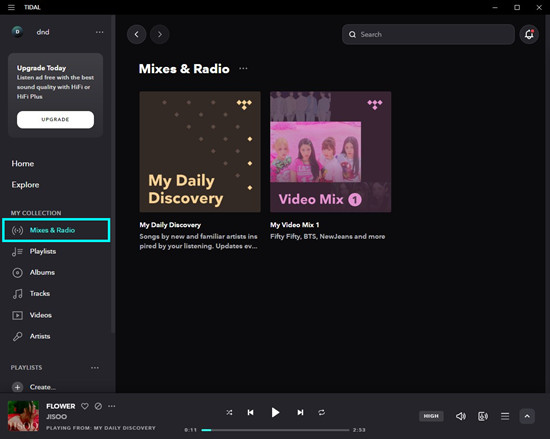Screen dimensions: 550x439
Task: Click the FLOWER track title
Action: click(61, 406)
